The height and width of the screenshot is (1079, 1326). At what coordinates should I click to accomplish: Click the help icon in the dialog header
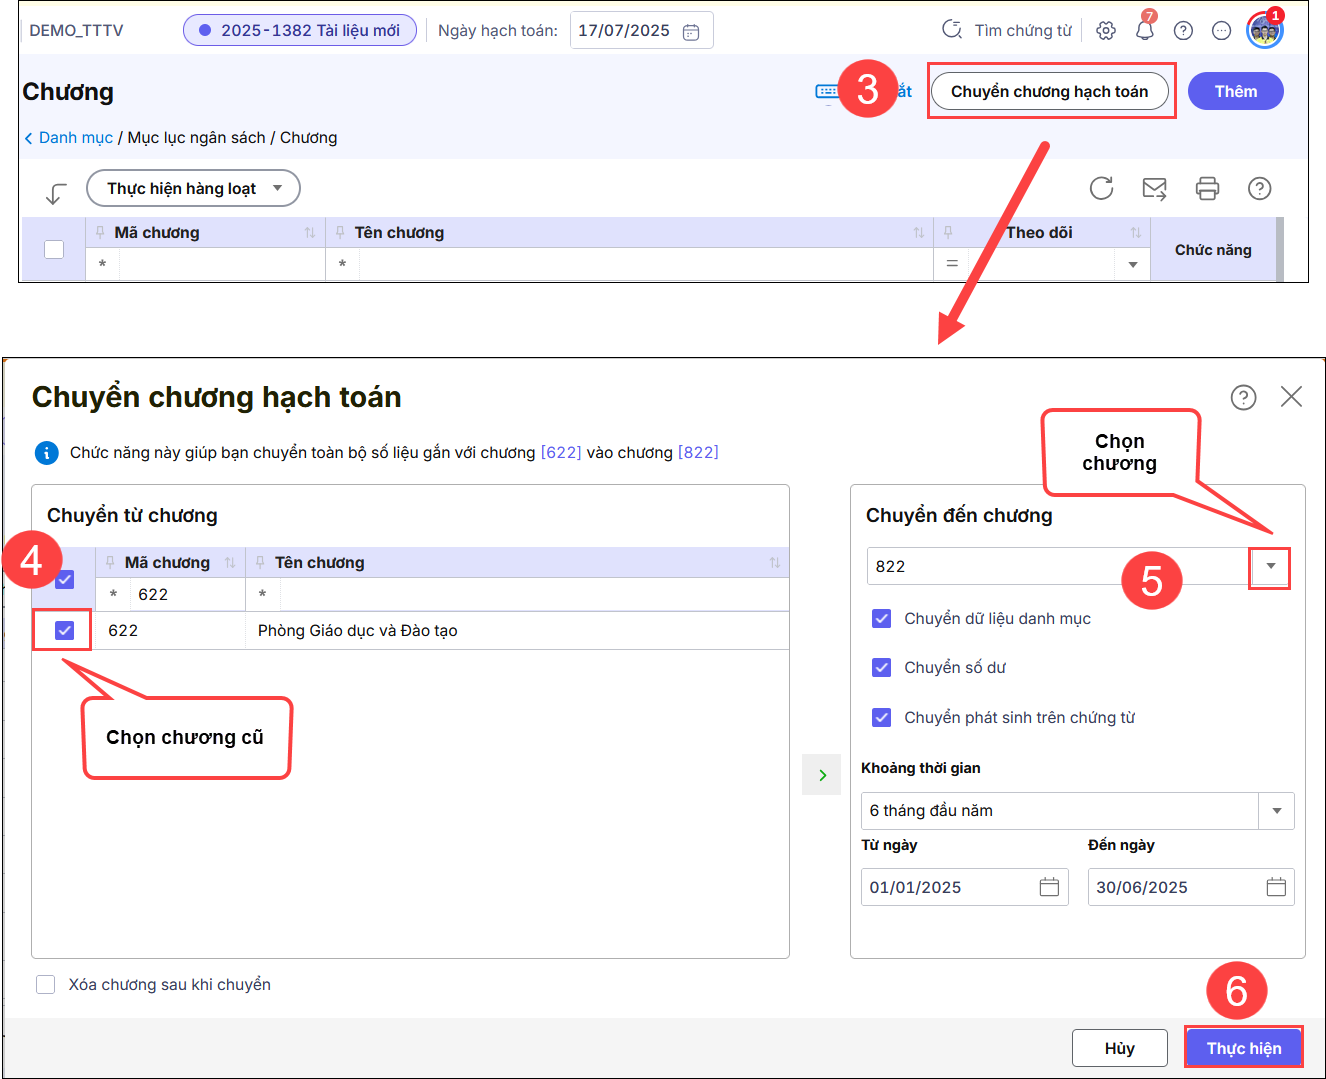point(1243,398)
